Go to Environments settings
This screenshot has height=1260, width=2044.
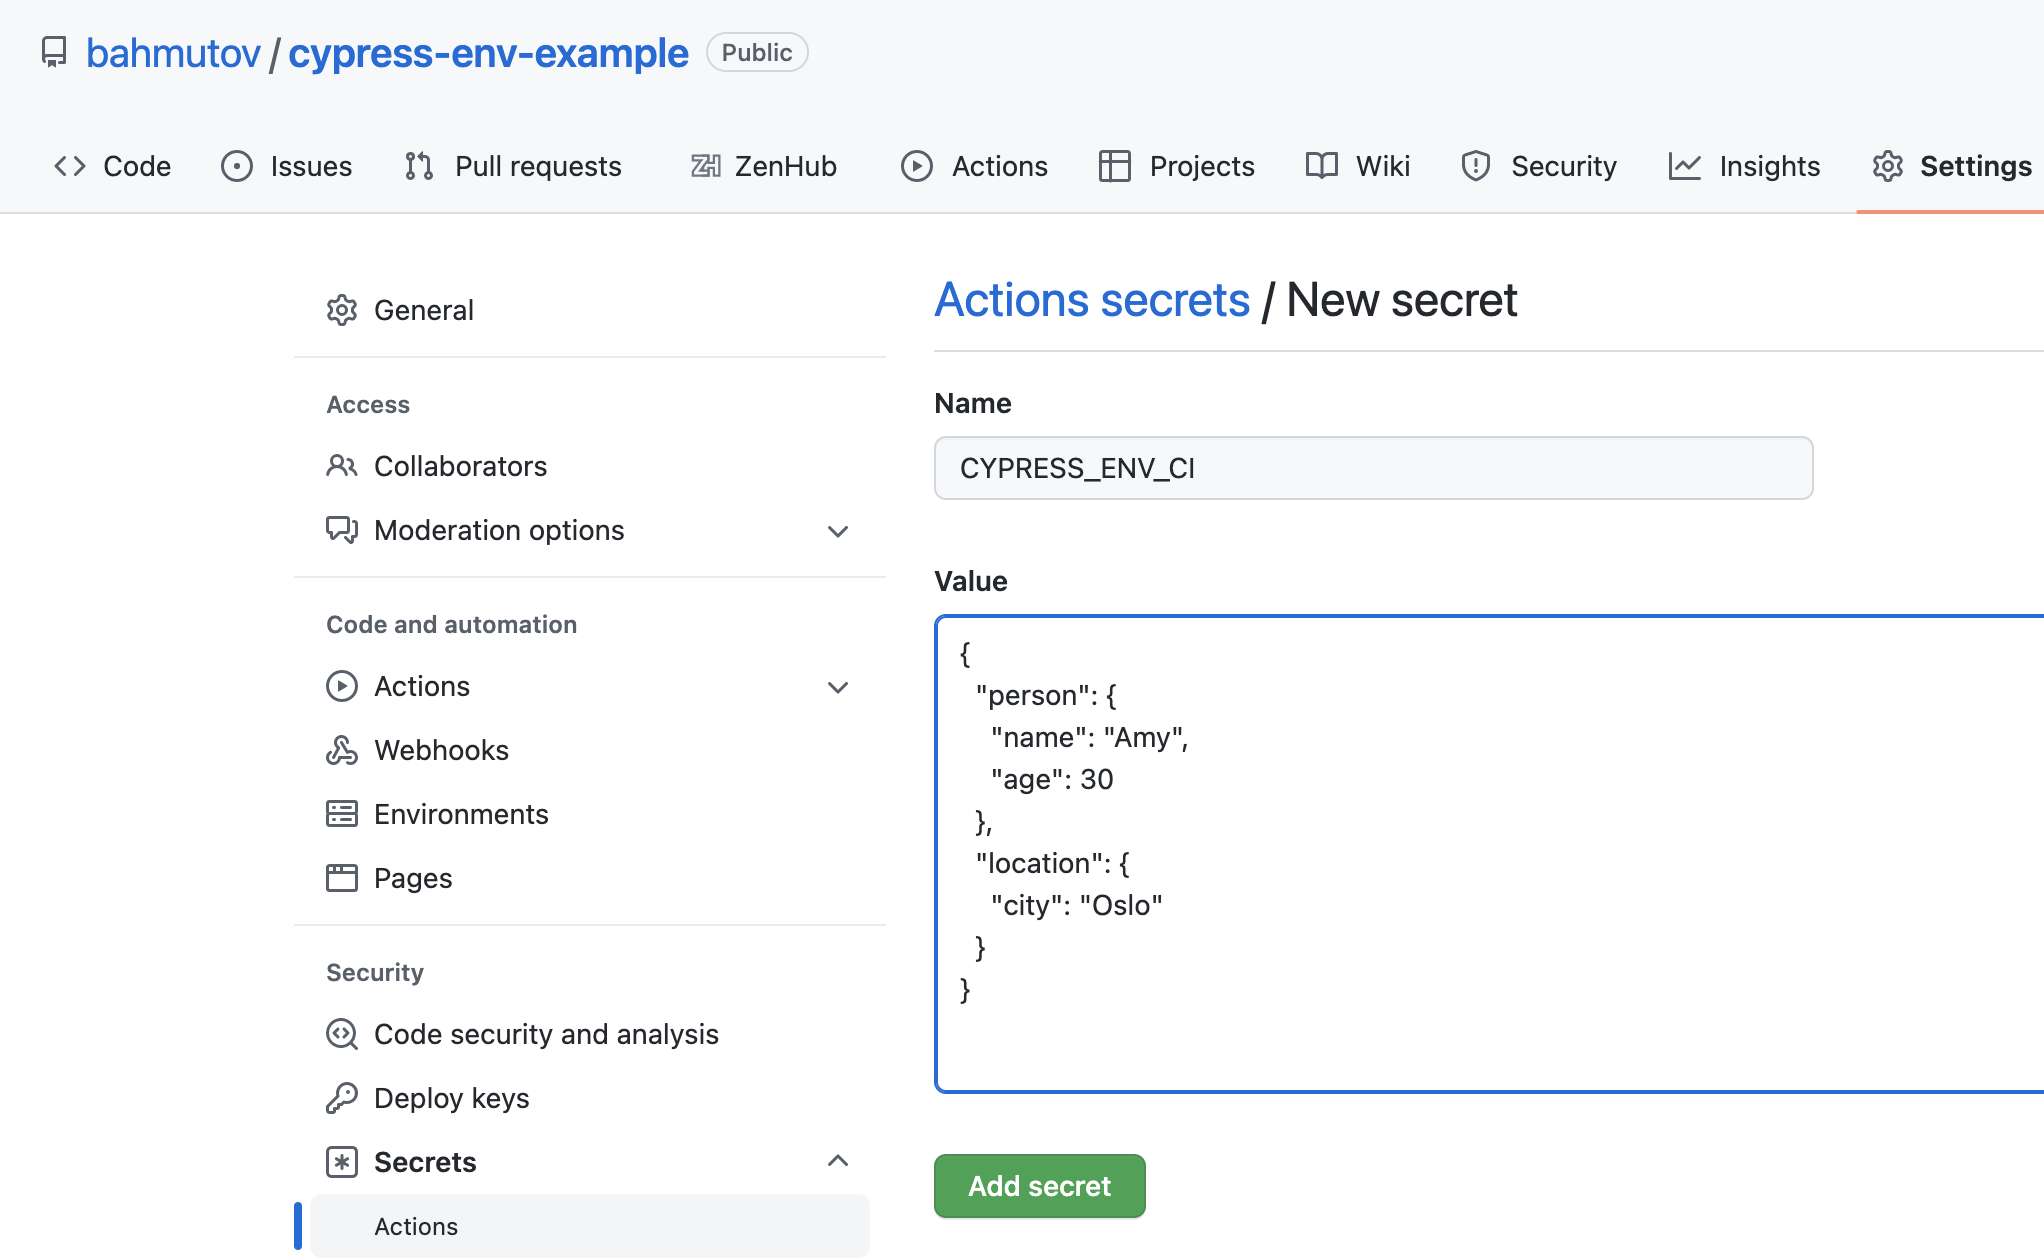461,813
